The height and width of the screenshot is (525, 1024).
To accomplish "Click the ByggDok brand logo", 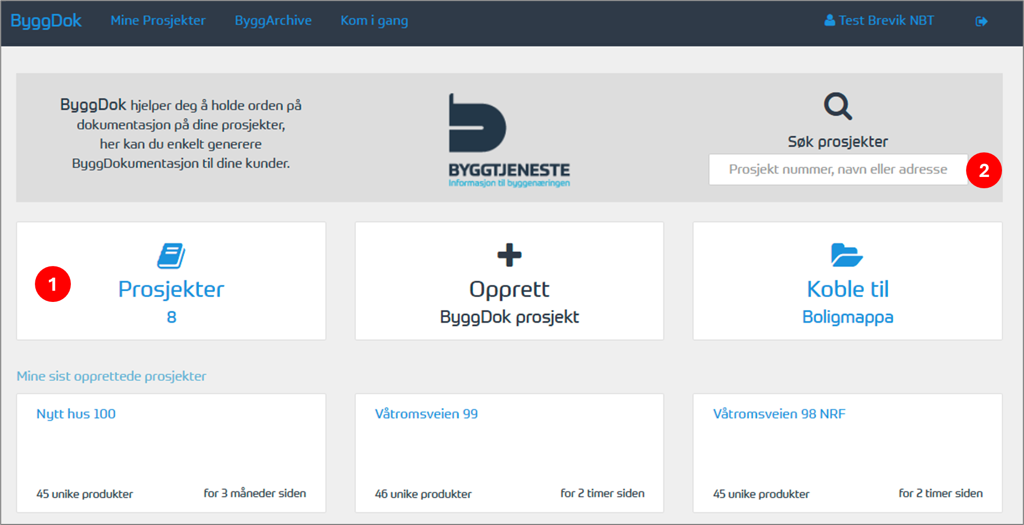I will tap(46, 20).
